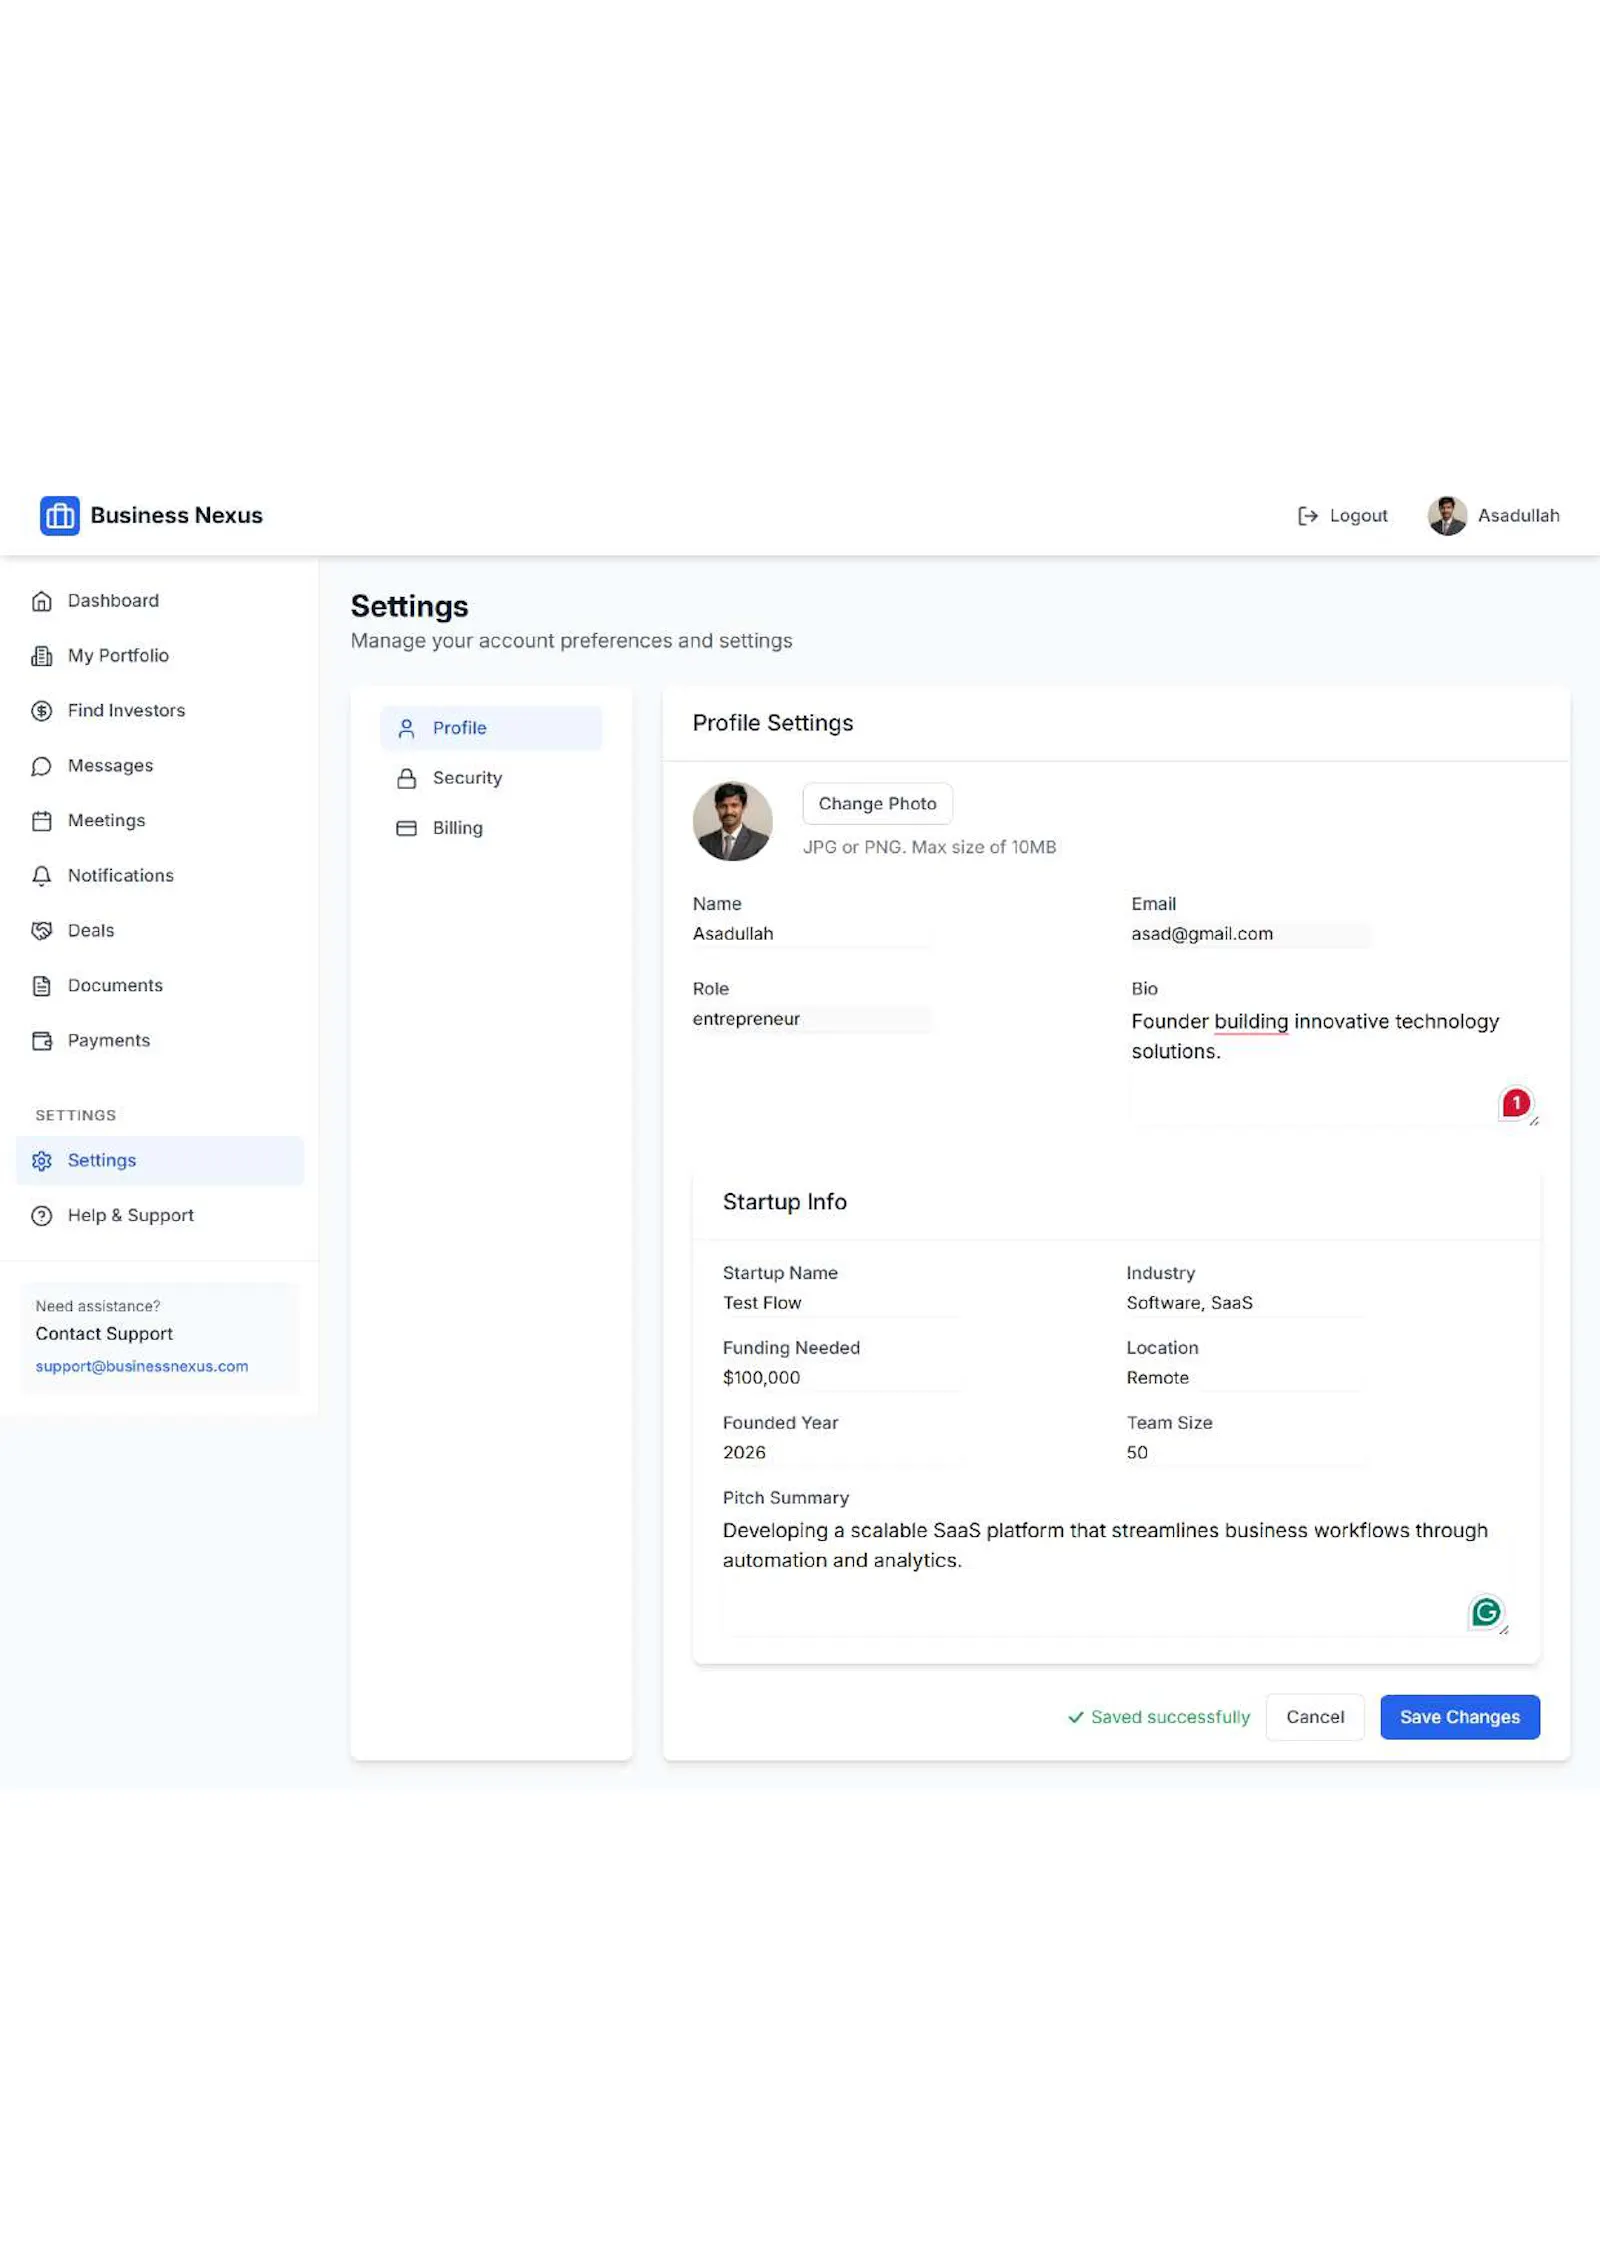
Task: Click the Notifications bell icon
Action: (x=42, y=876)
